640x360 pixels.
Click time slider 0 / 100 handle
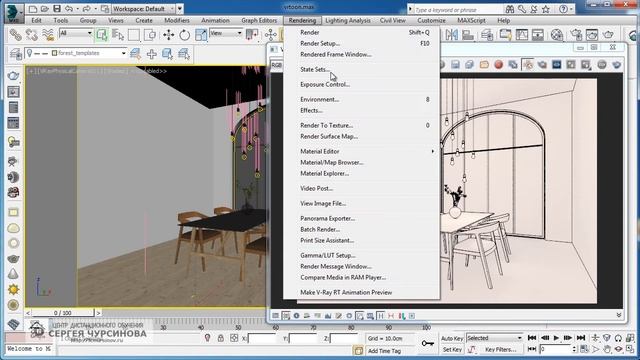coord(63,313)
